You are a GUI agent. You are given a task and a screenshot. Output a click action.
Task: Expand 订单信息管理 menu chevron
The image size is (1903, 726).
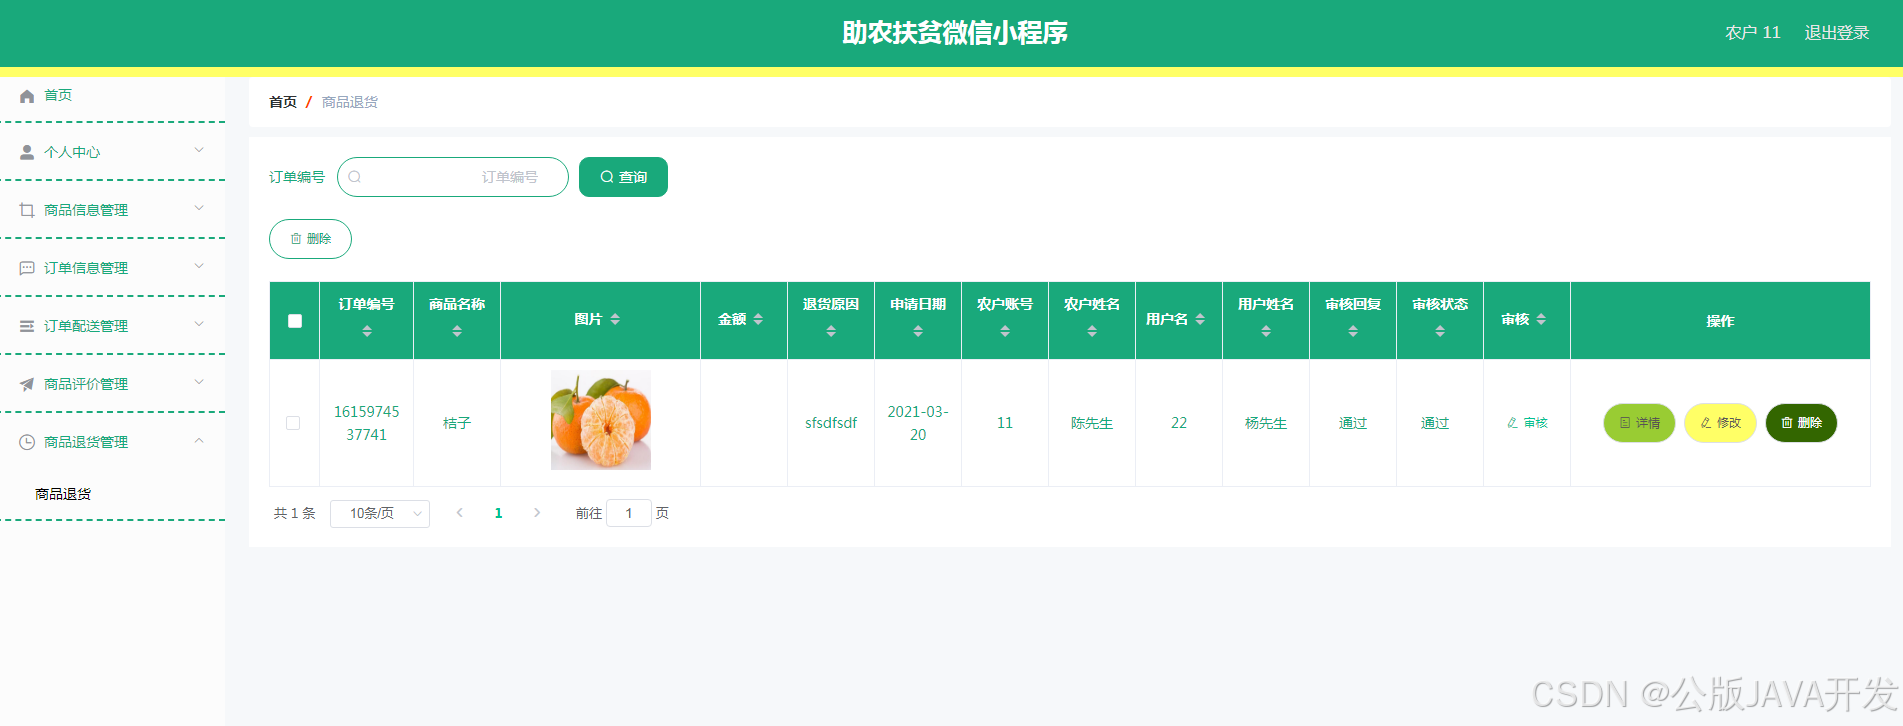click(199, 266)
